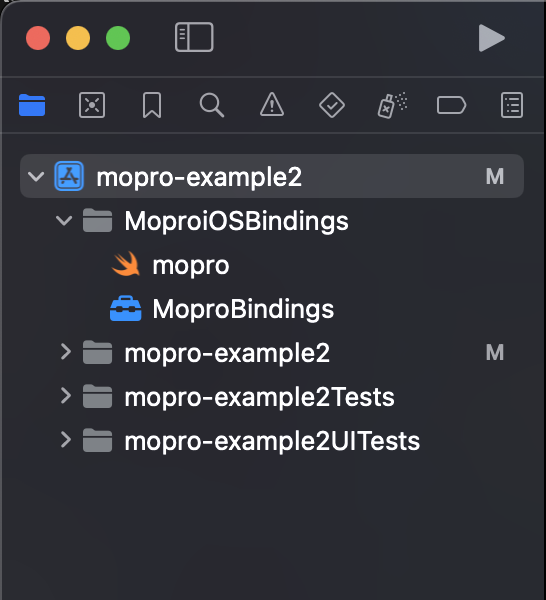Viewport: 546px width, 600px height.
Task: Click the mopro-example2UITests folder icon
Action: point(98,440)
